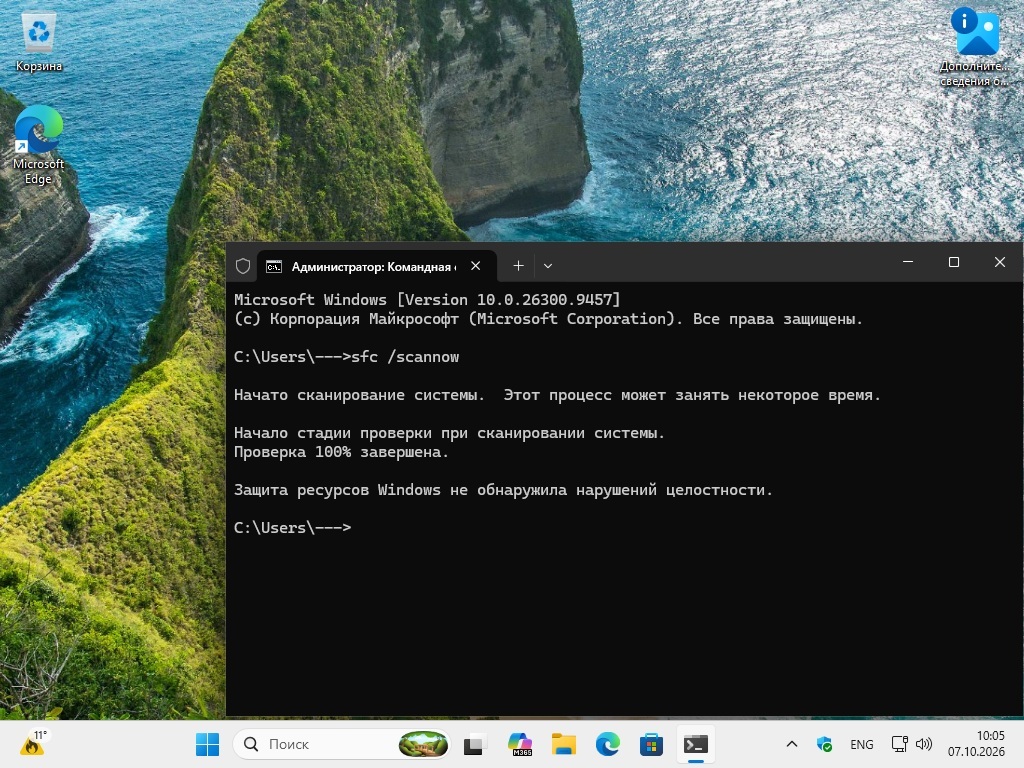Open Microsoft Edge from the taskbar
The height and width of the screenshot is (768, 1024).
[608, 744]
